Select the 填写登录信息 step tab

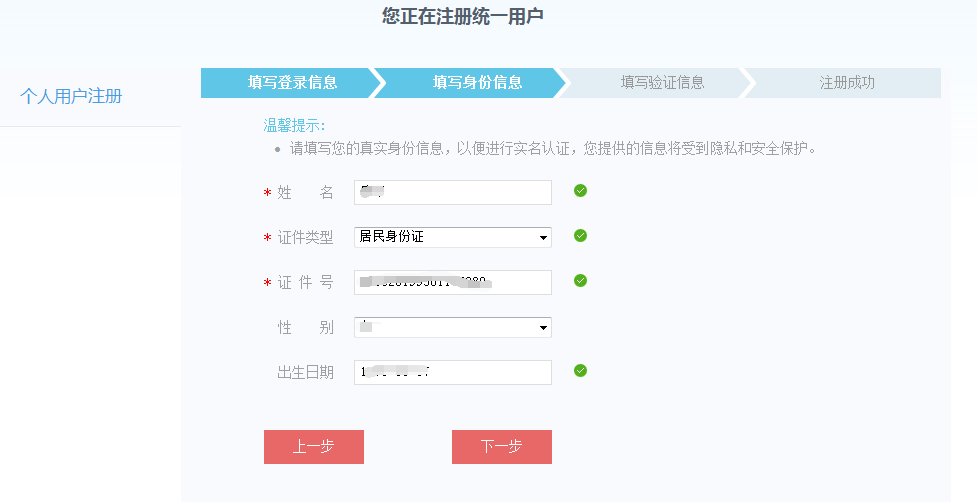[292, 83]
